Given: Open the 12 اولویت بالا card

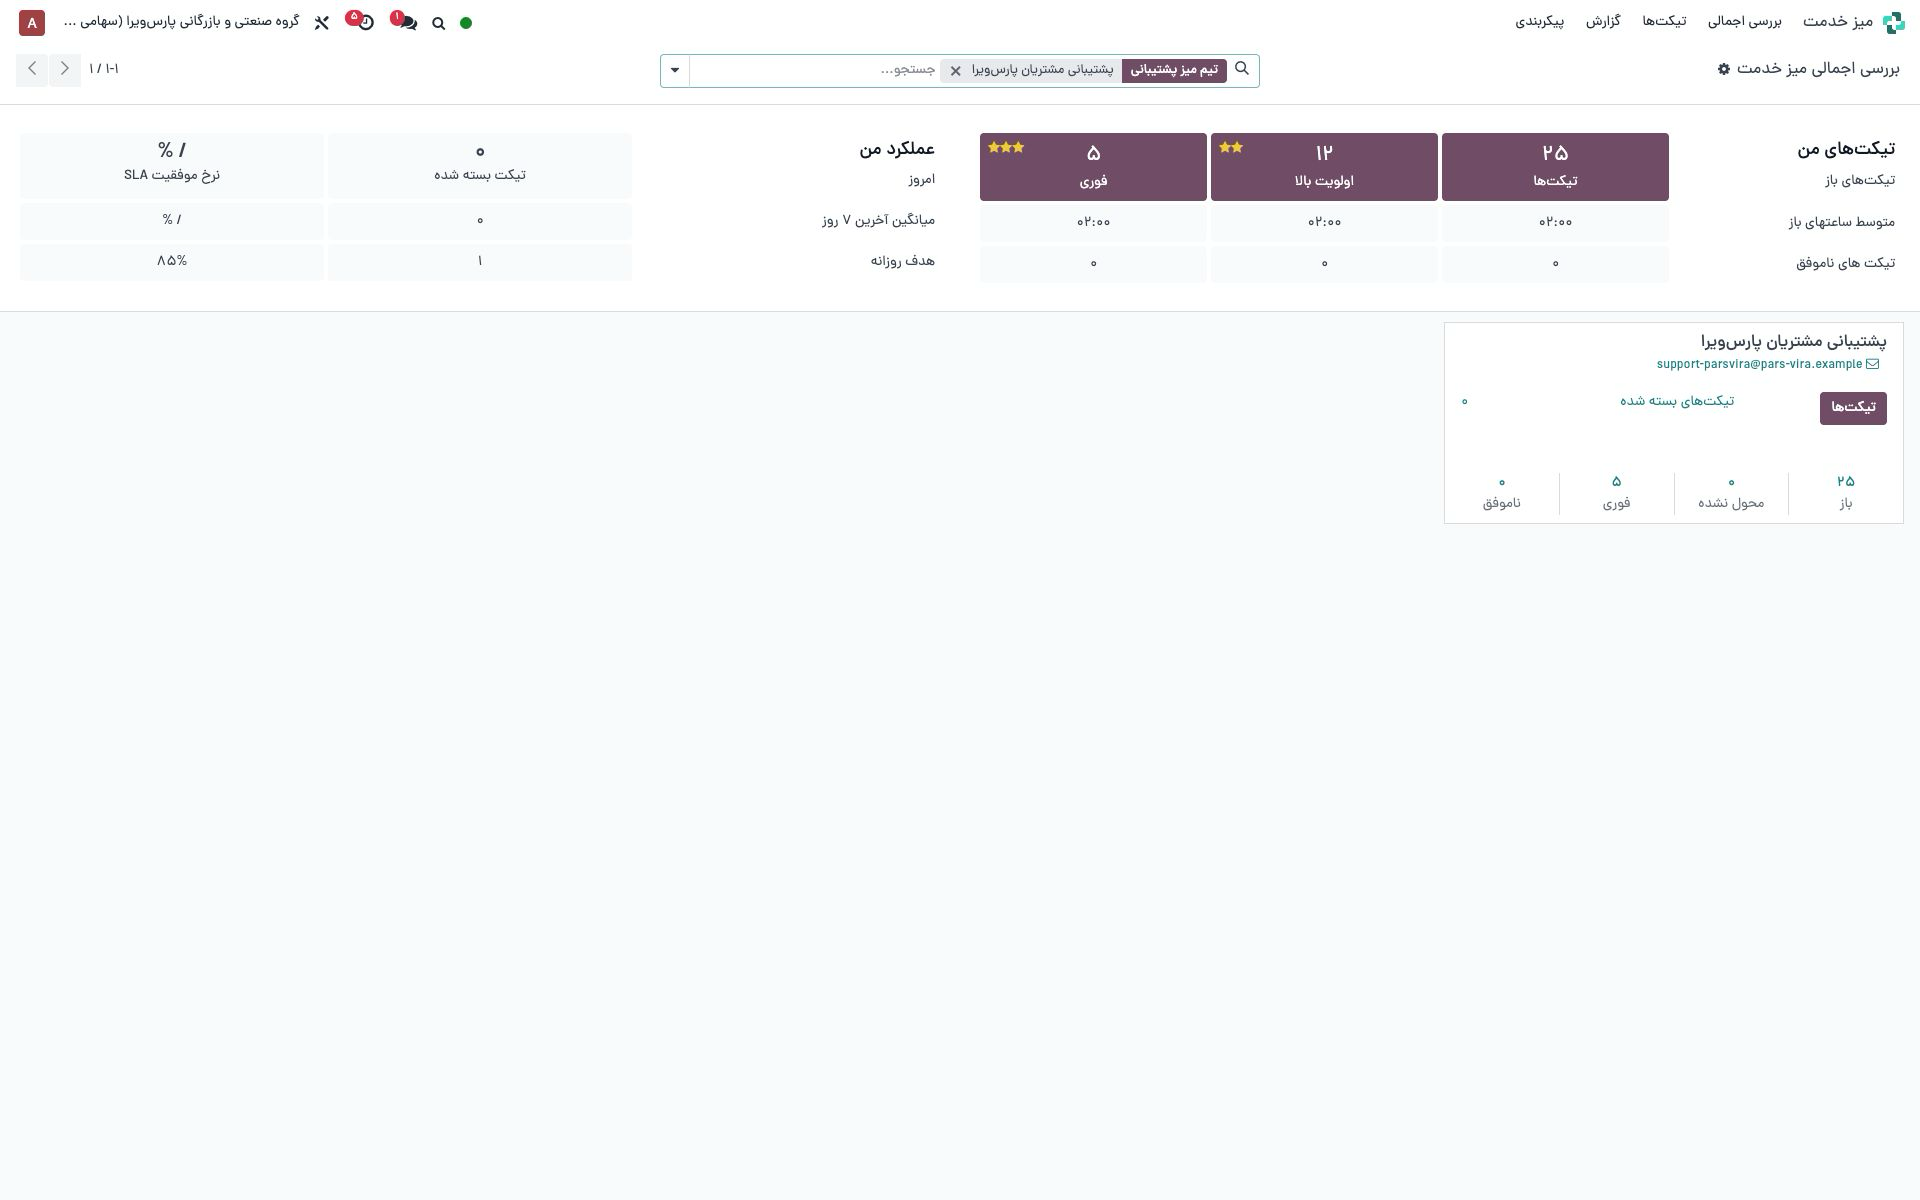Looking at the screenshot, I should coord(1324,166).
